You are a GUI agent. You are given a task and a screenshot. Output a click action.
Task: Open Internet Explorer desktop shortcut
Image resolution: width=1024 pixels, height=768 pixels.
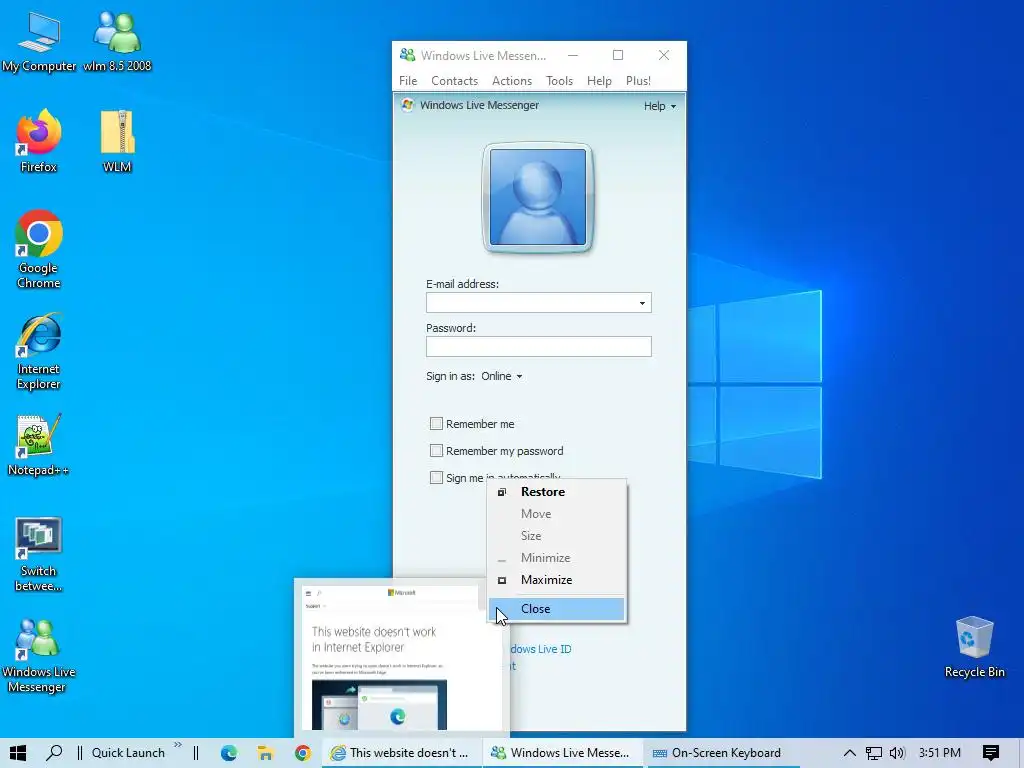[39, 351]
